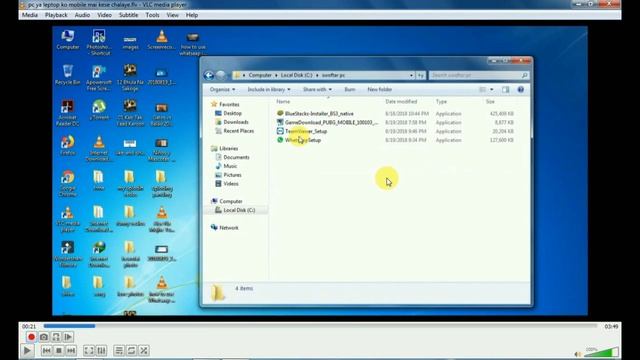The width and height of the screenshot is (640, 360).
Task: Toggle fullscreen video mode
Action: click(89, 351)
